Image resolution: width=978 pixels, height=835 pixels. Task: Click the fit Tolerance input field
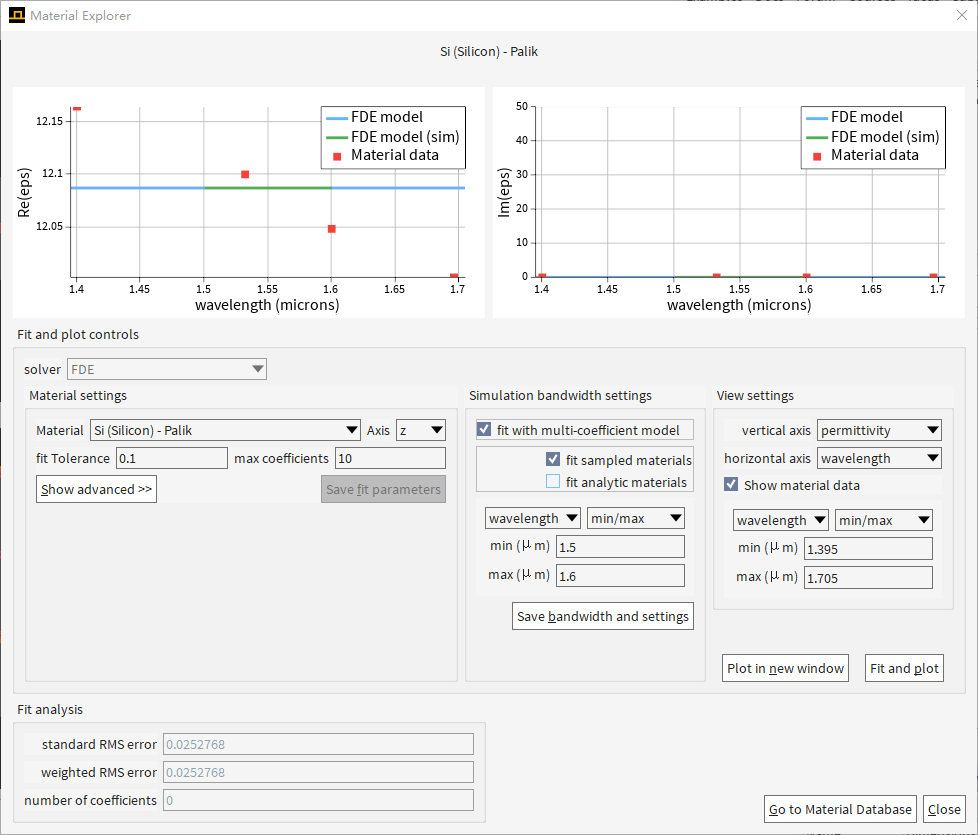tap(172, 458)
